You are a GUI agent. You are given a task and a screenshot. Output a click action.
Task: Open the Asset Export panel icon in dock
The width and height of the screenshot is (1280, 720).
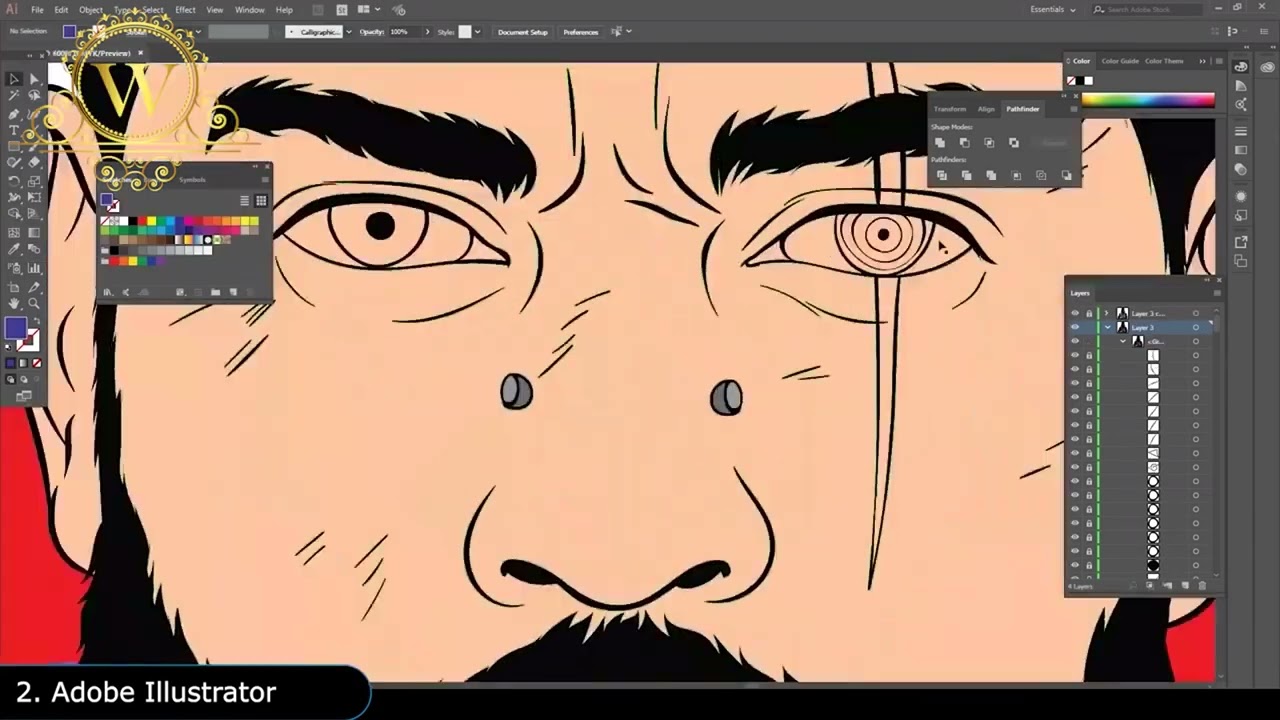(1241, 242)
